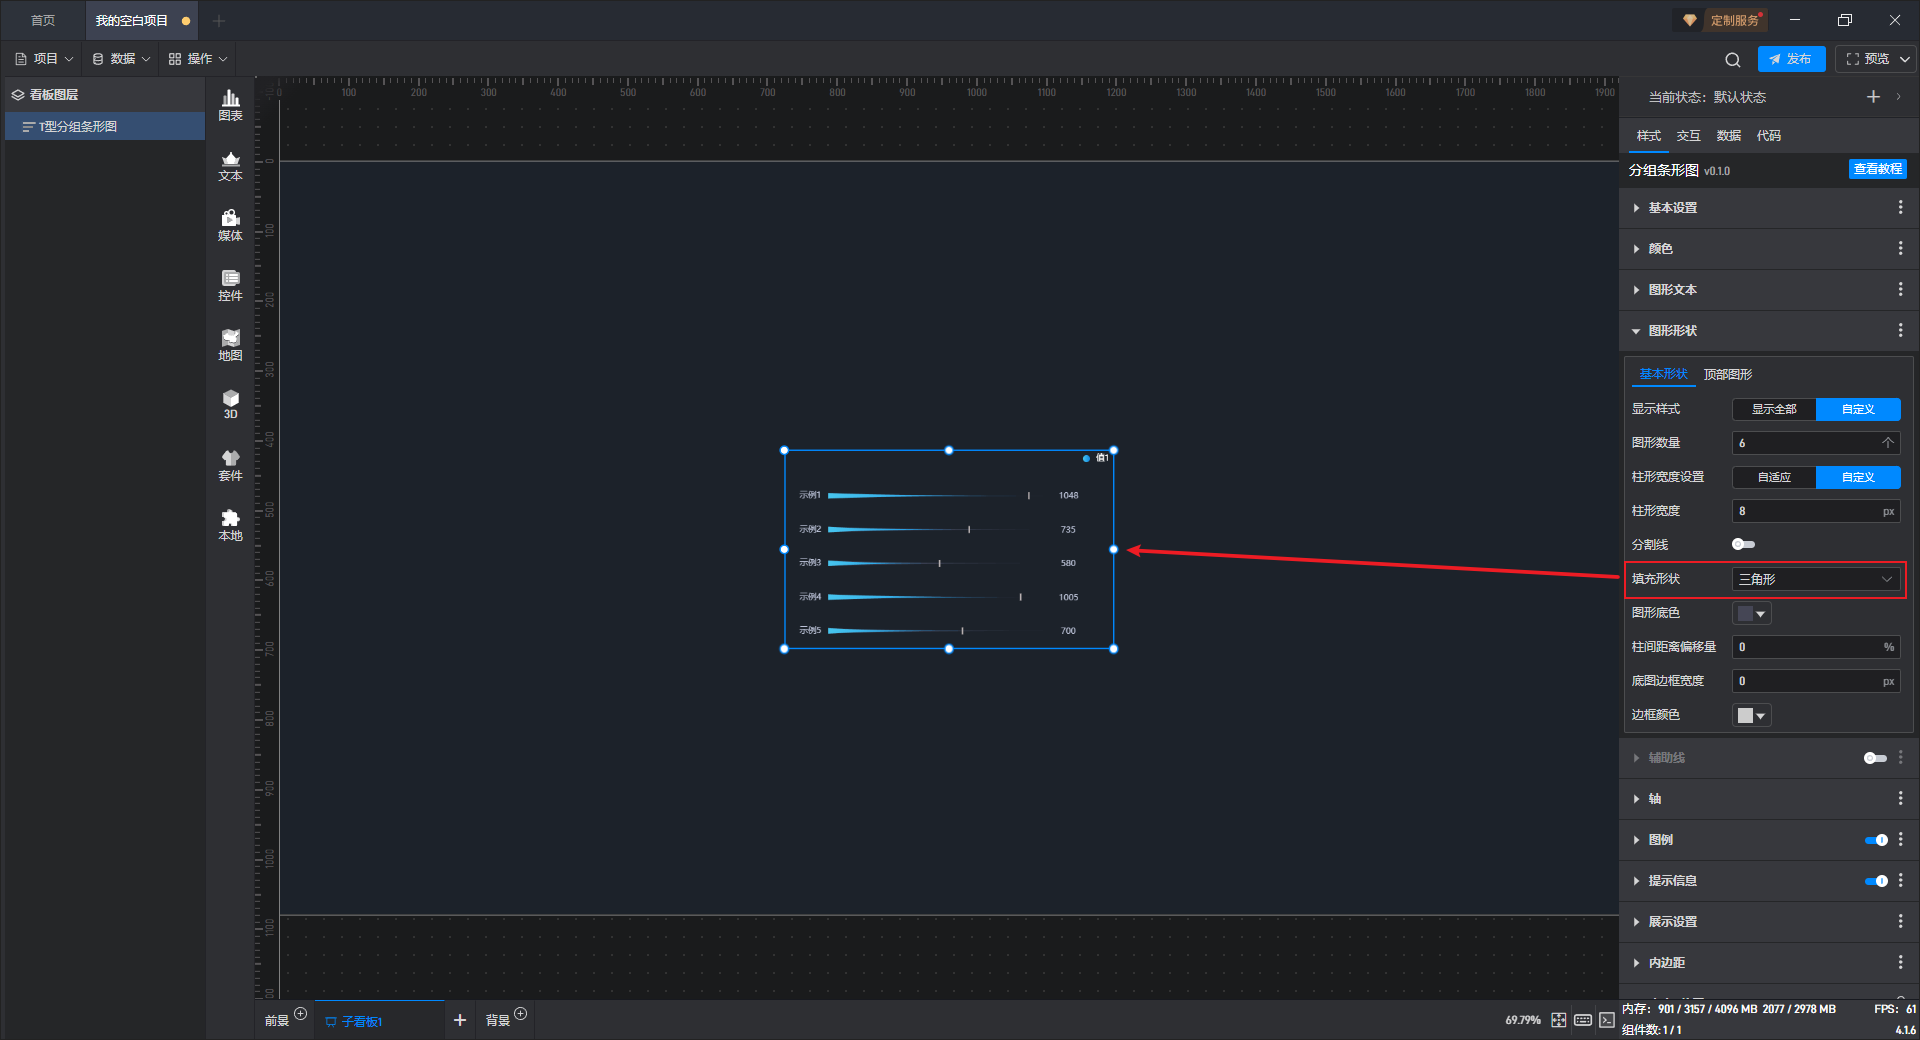The image size is (1920, 1040).
Task: Click the 发布 publish button
Action: 1791,59
